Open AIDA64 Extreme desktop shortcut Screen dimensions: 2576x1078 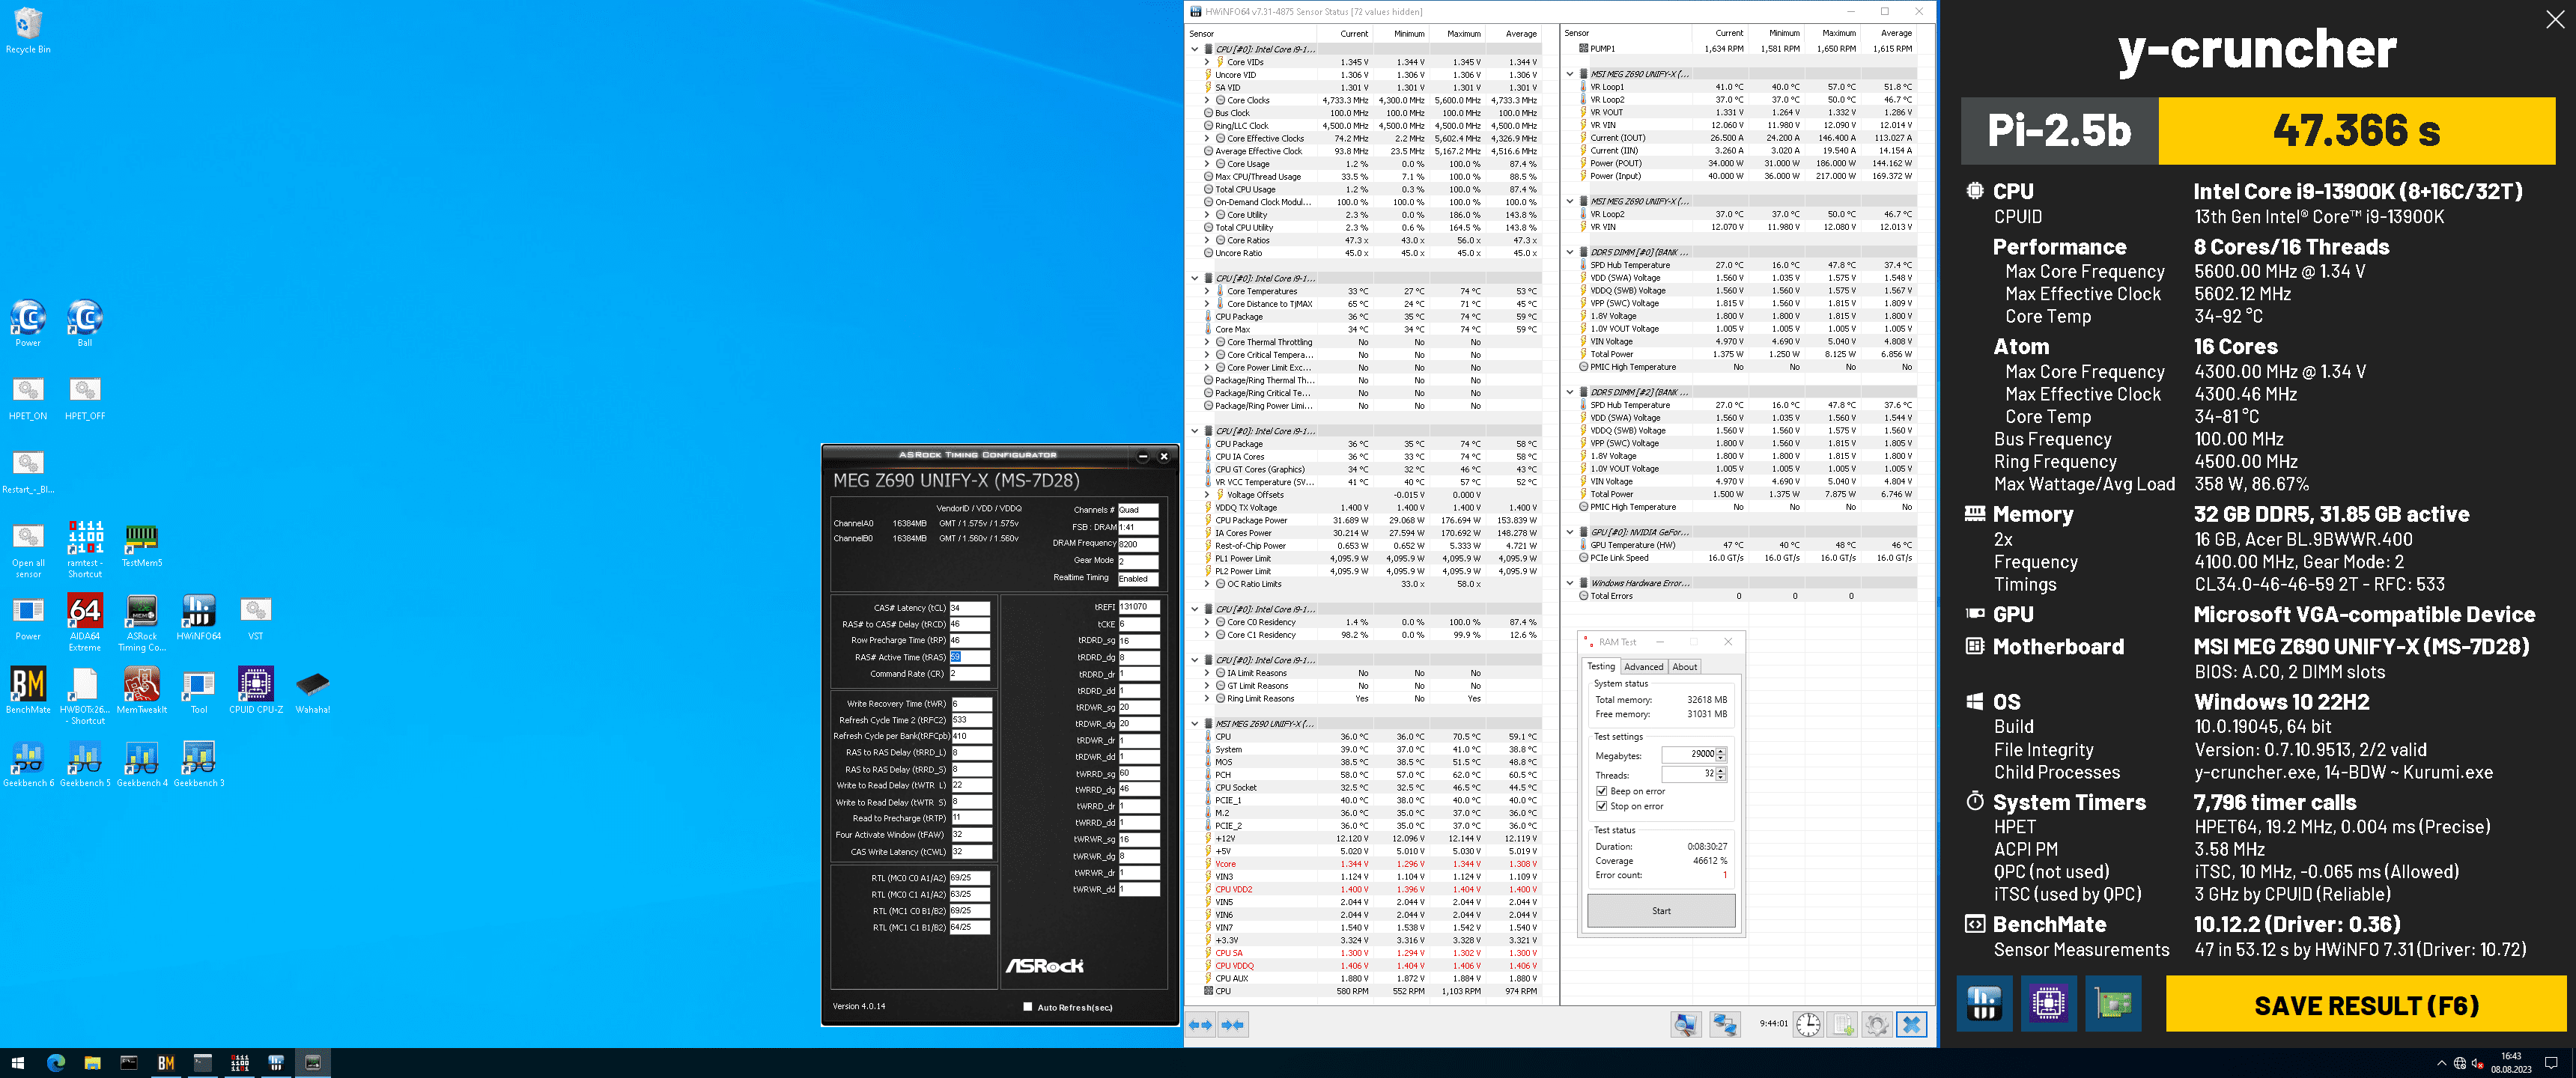[85, 611]
